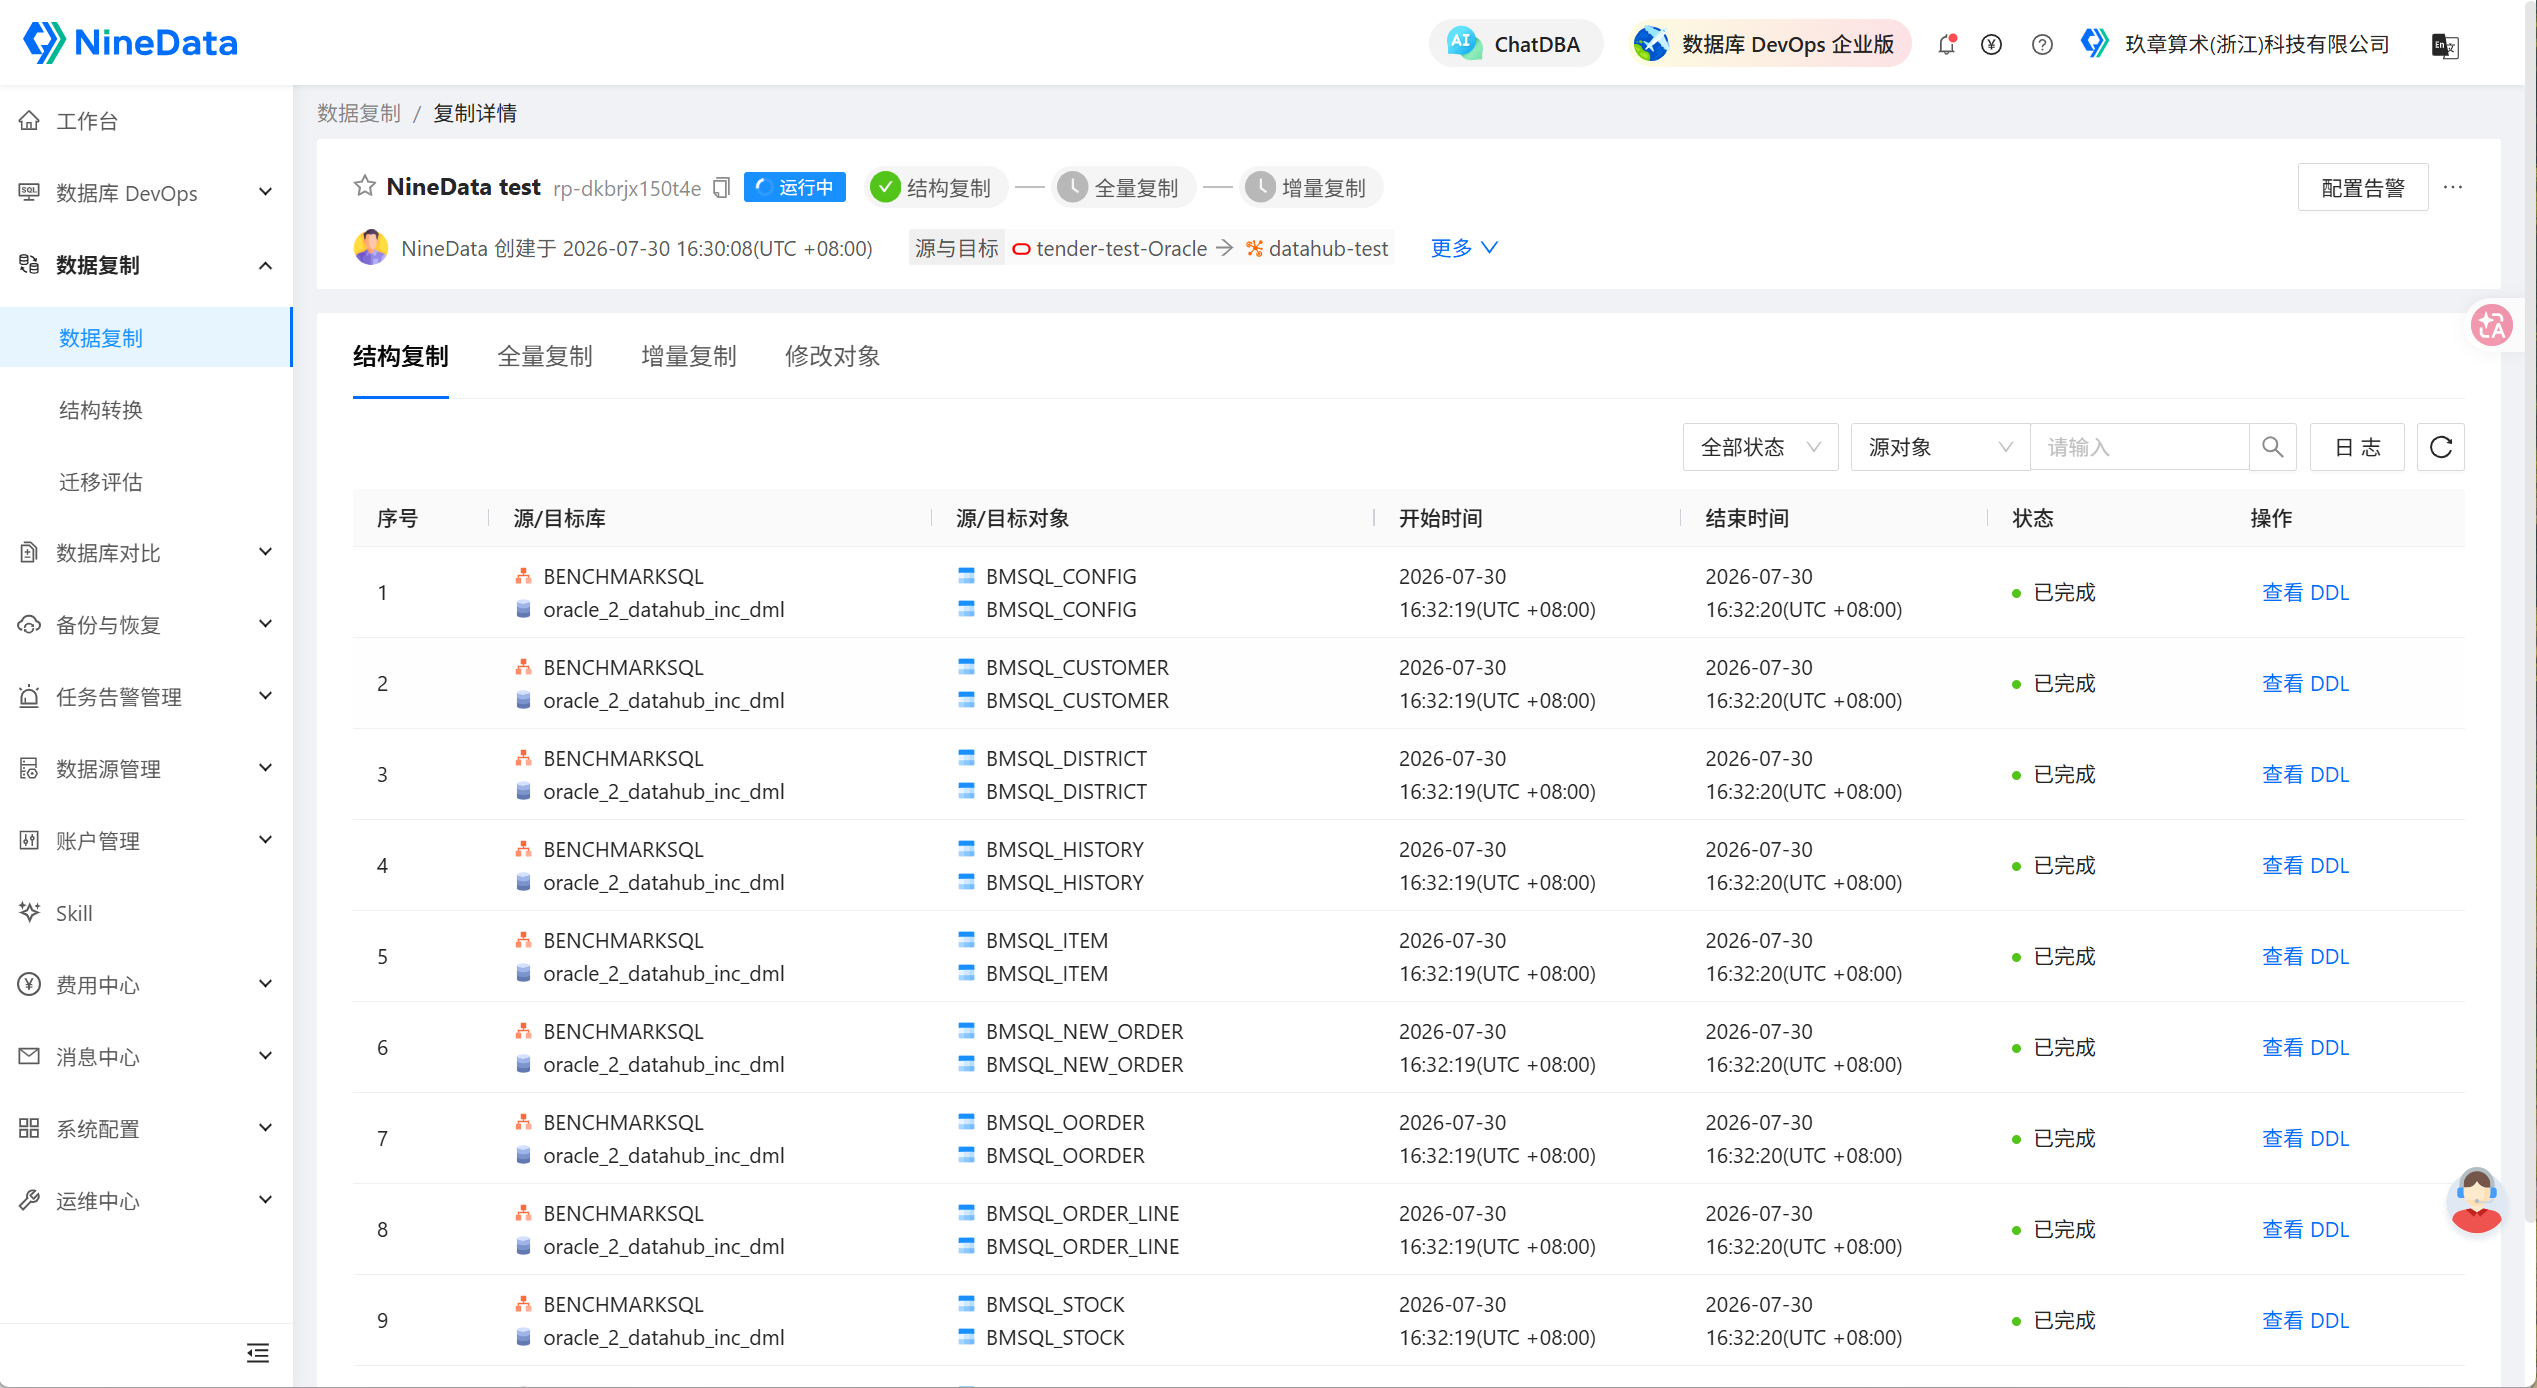
Task: Open Skill in sidebar
Action: tap(146, 913)
